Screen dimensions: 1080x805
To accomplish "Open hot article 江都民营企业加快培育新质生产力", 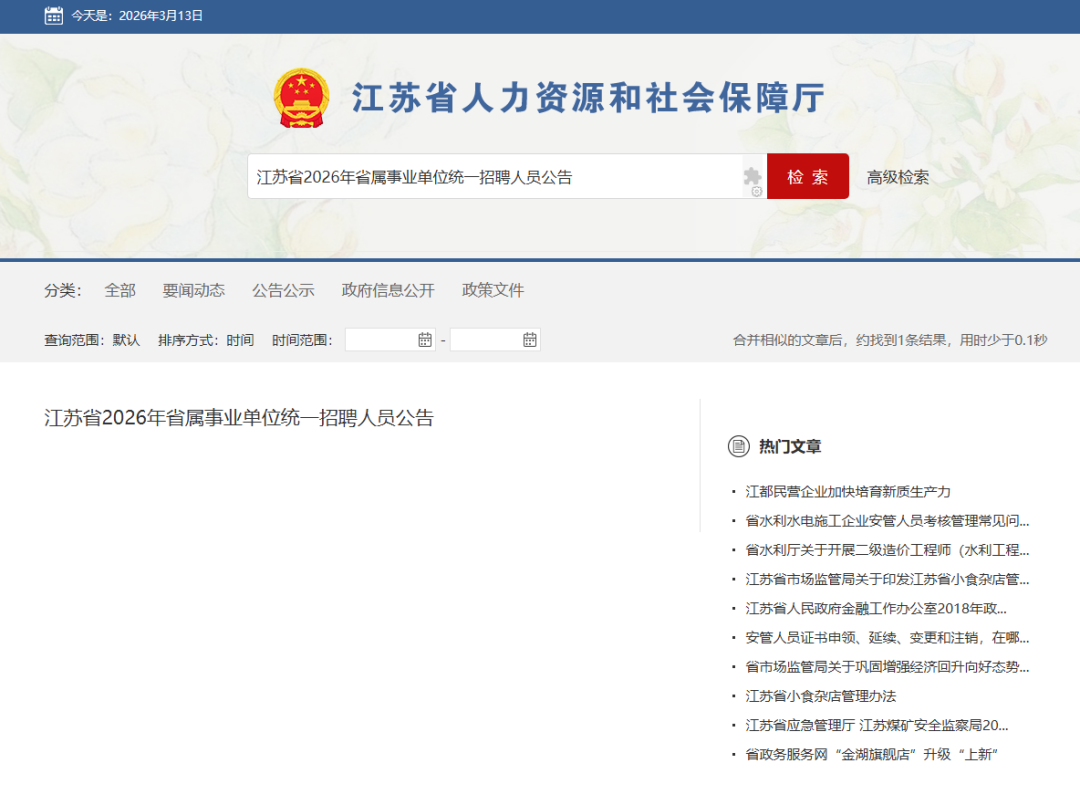I will coord(847,492).
